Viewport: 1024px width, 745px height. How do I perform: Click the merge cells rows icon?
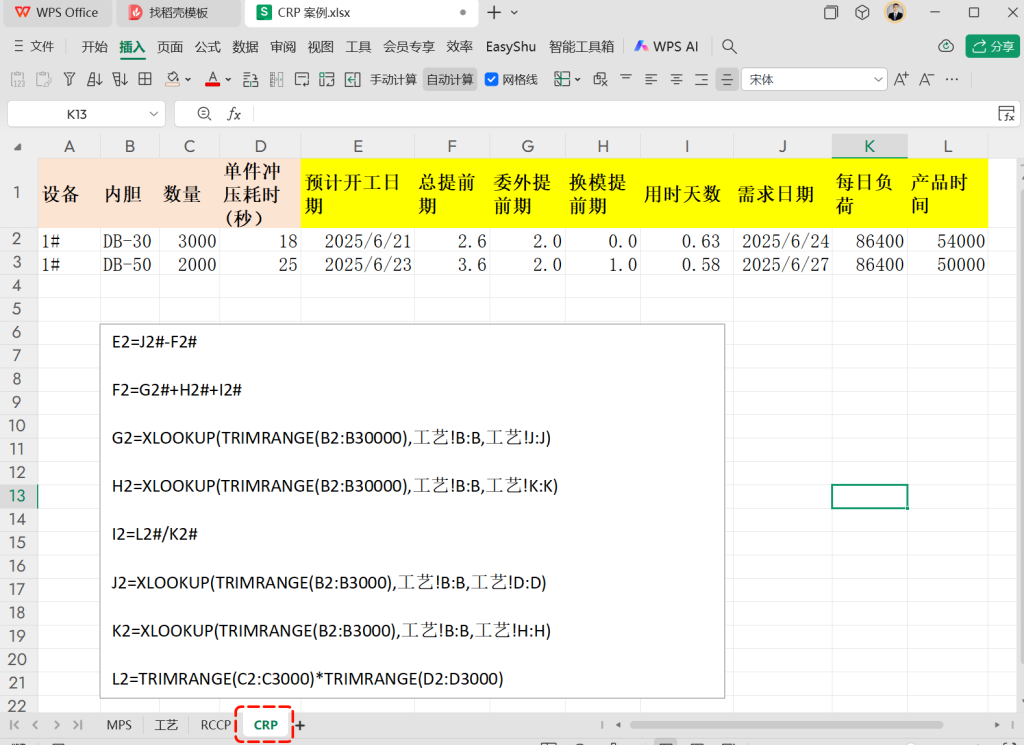coord(327,80)
